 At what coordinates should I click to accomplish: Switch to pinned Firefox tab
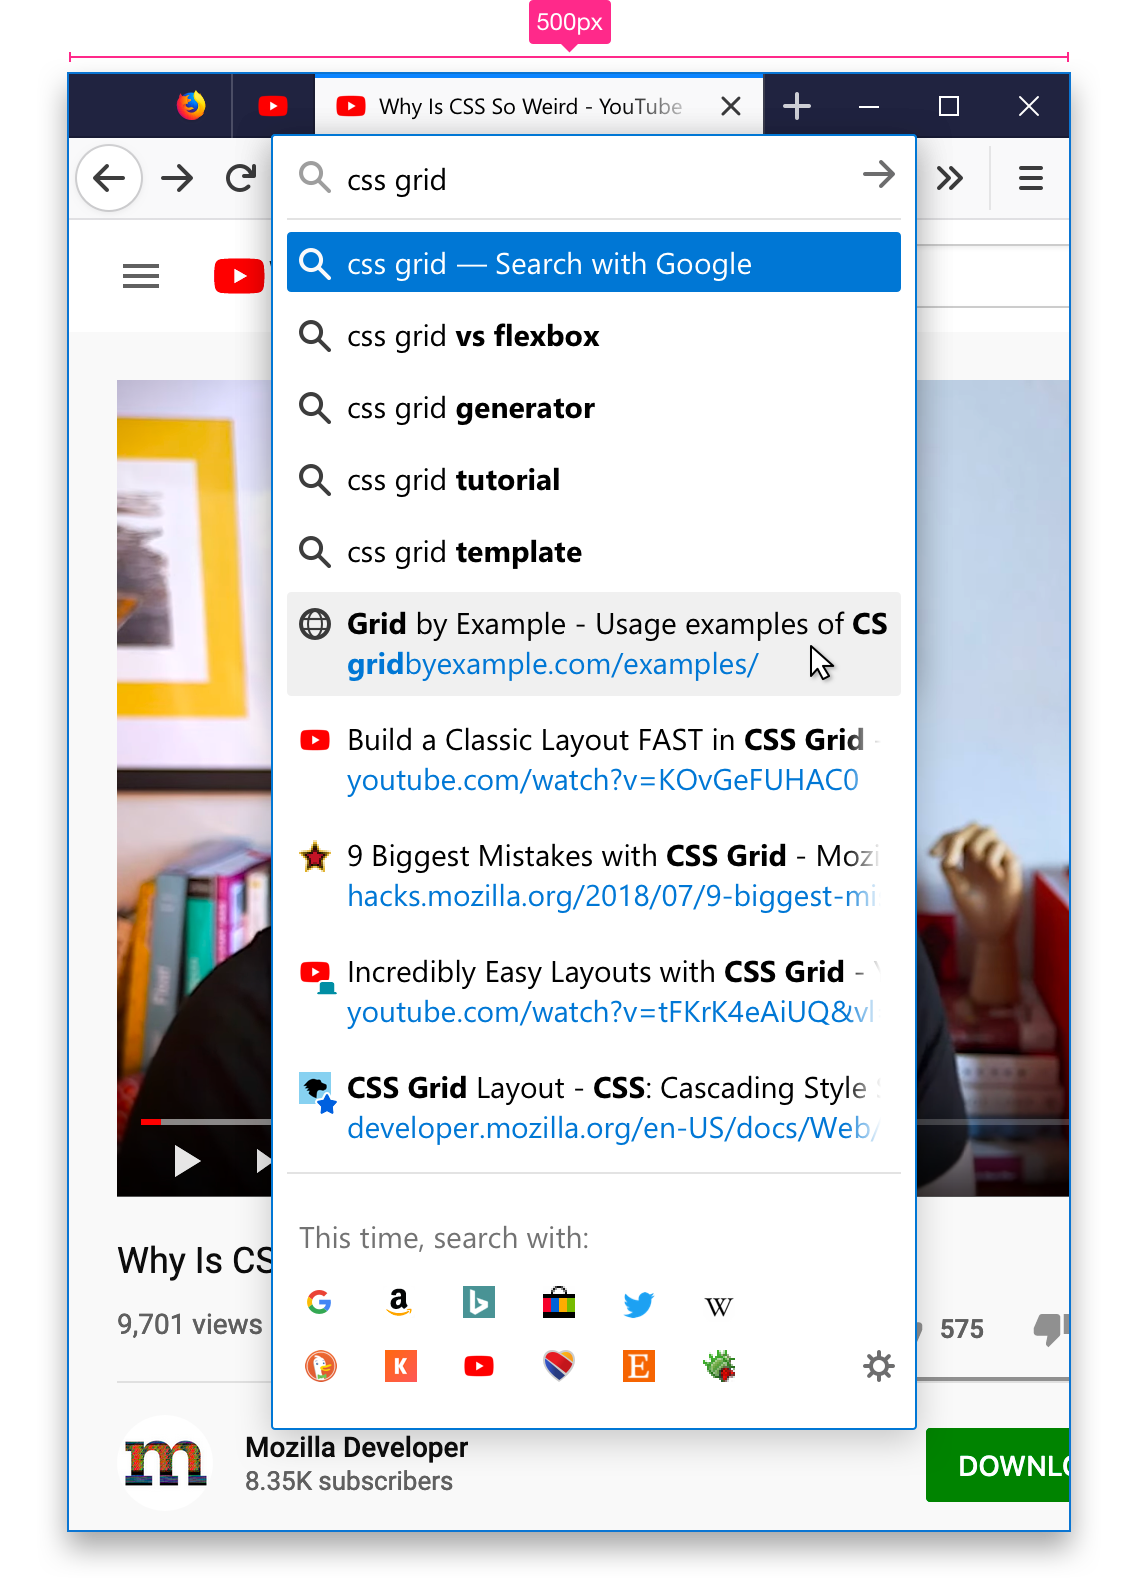click(192, 105)
